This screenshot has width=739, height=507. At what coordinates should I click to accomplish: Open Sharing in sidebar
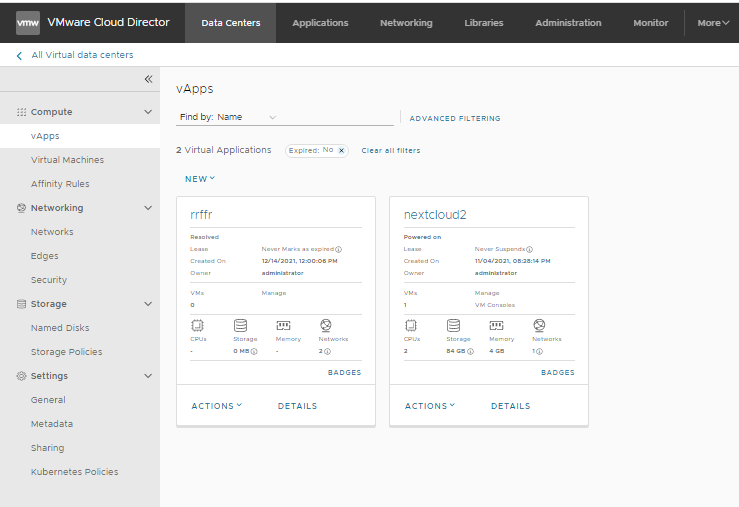[x=47, y=448]
